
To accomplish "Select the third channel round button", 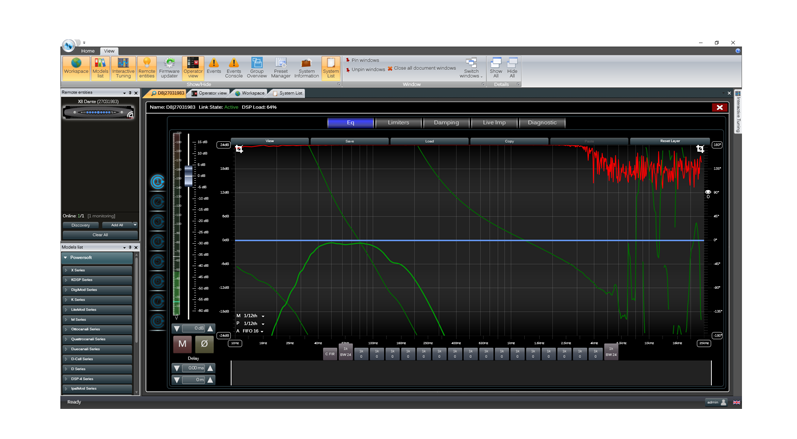I will point(158,222).
